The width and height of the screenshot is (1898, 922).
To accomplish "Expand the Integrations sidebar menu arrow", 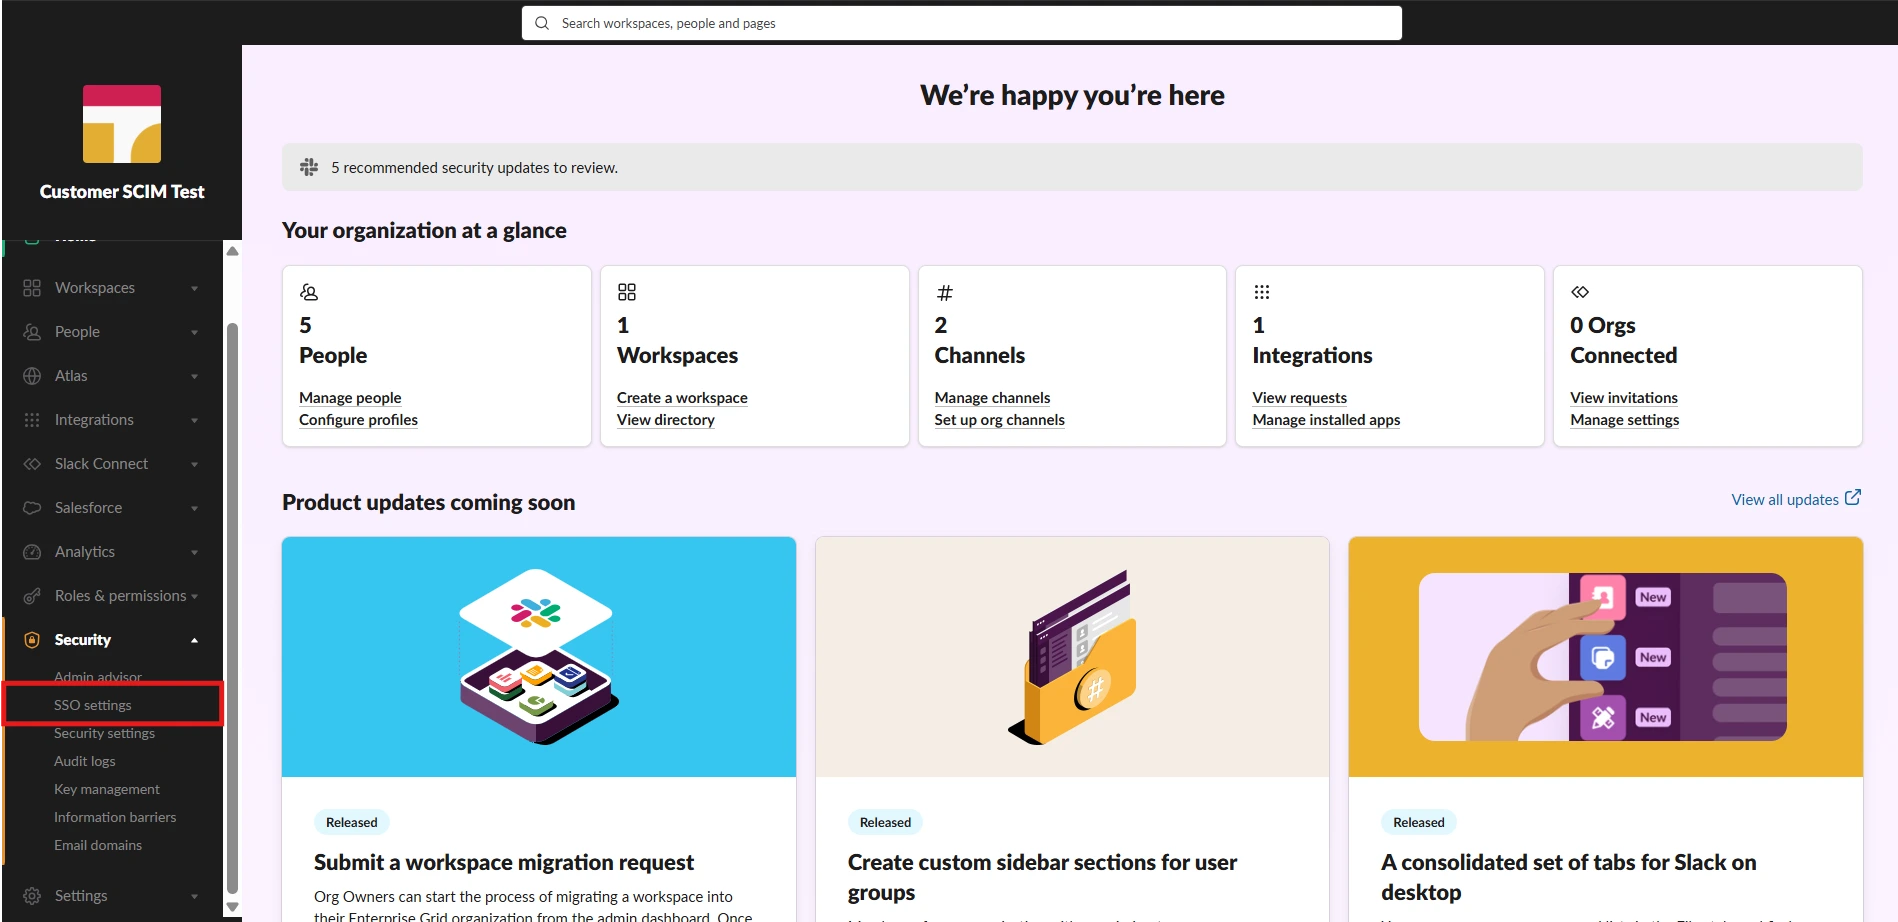I will [x=194, y=420].
